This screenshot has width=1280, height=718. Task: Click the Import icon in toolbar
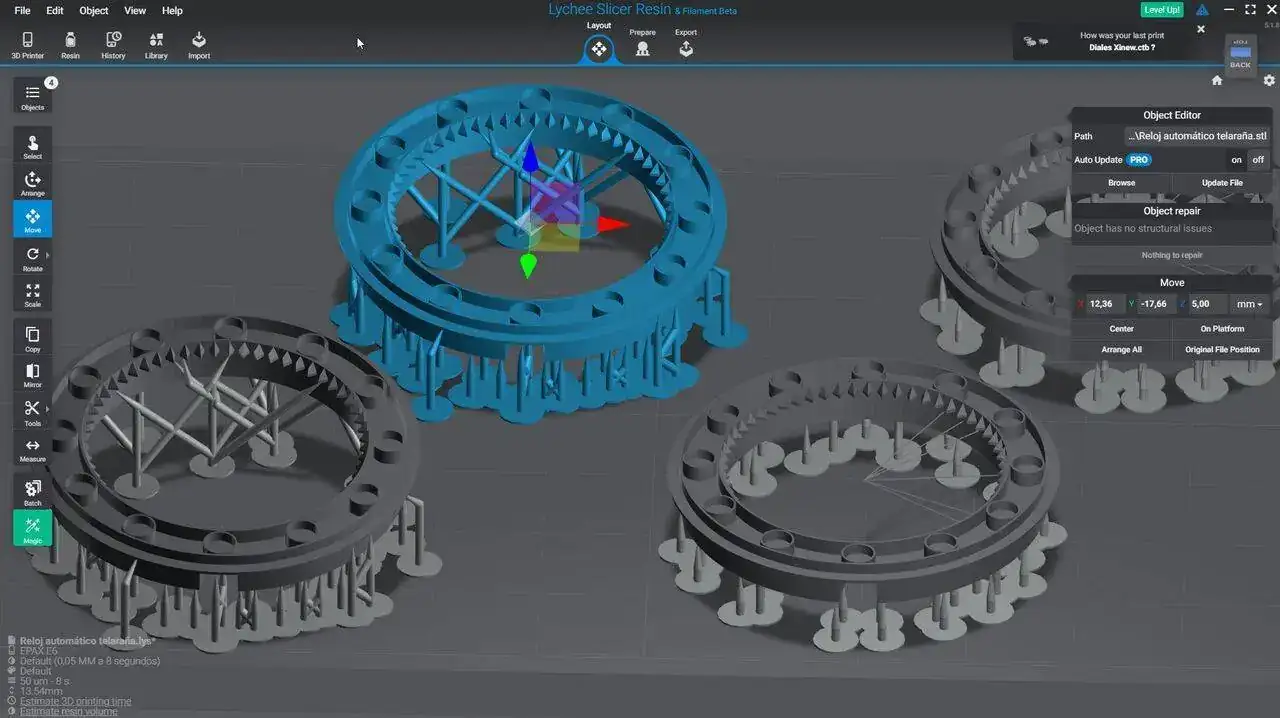(199, 44)
